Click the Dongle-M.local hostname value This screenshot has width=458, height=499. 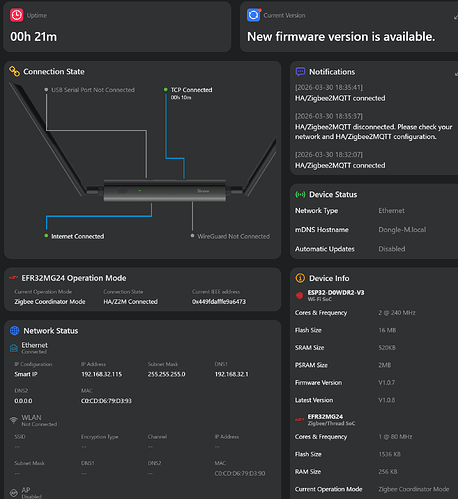[x=402, y=229]
